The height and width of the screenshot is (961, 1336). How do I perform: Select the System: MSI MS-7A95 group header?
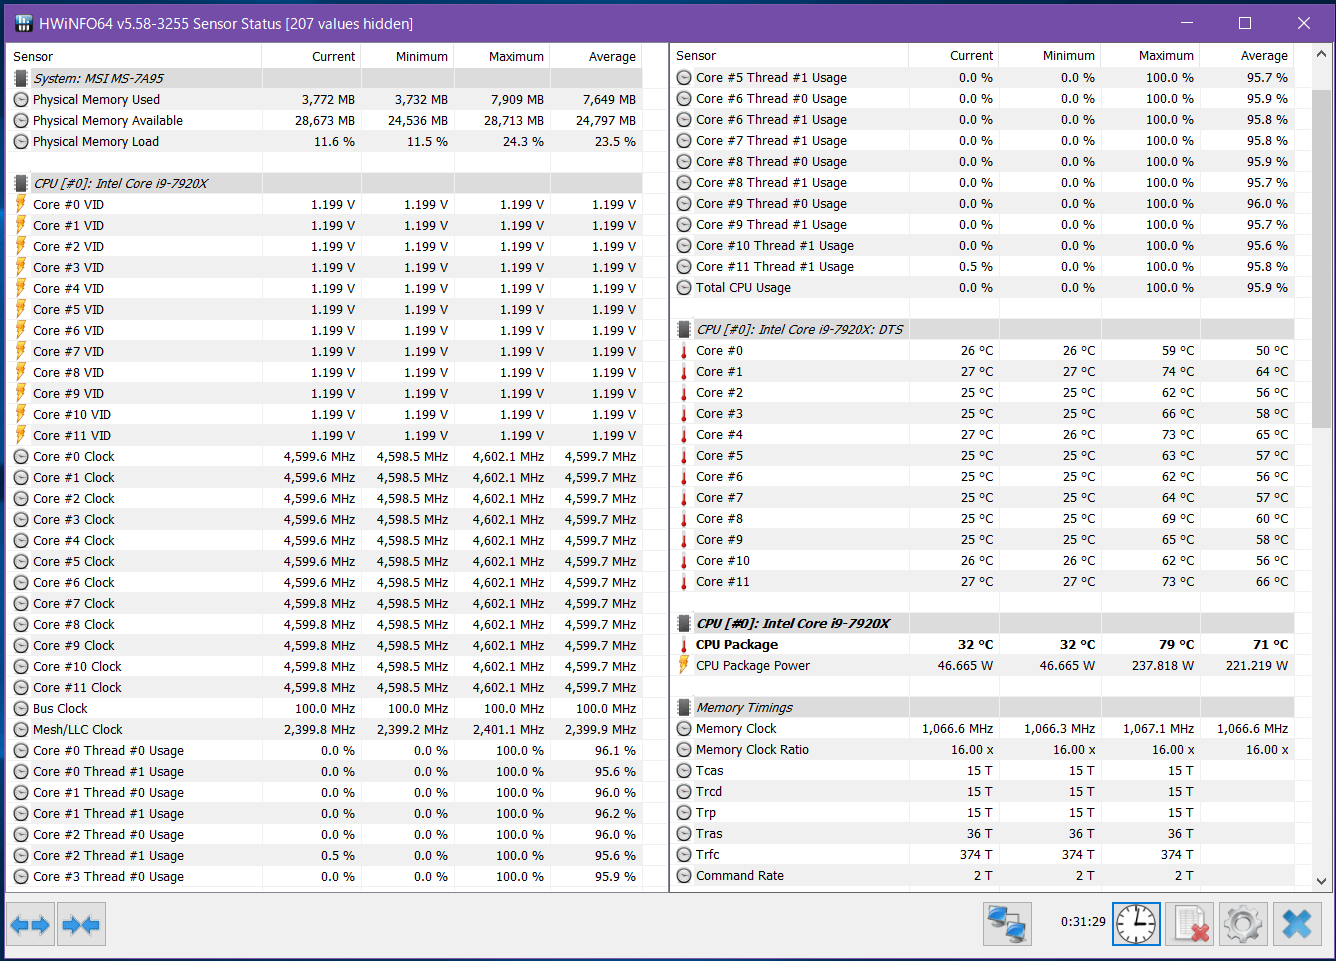click(98, 78)
